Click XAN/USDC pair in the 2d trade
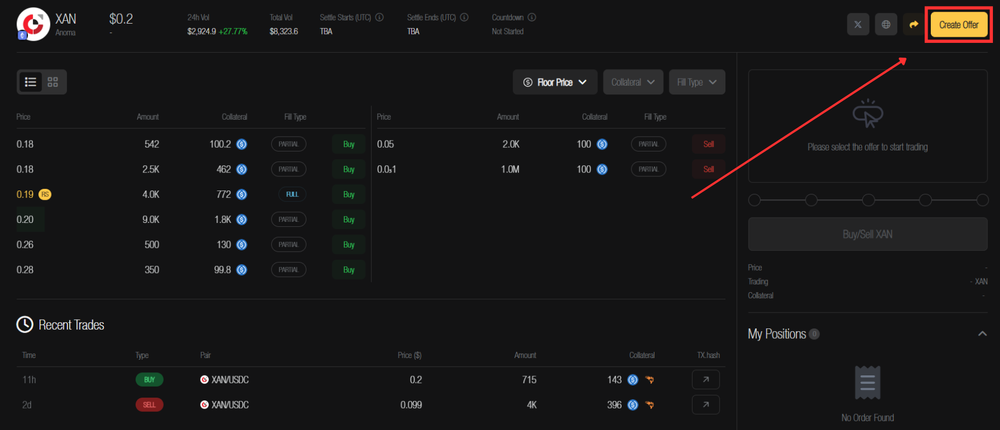Screen dimensions: 1000x430 pyautogui.click(x=224, y=404)
